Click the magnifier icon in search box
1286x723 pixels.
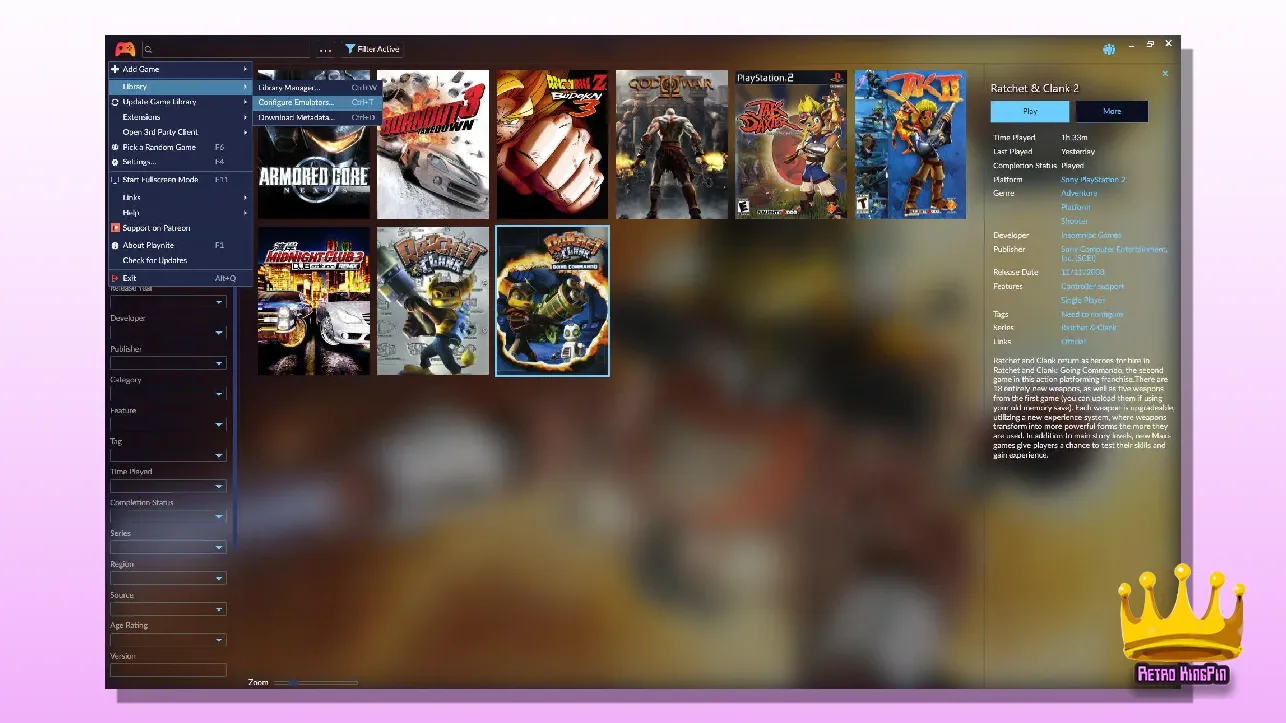coord(148,49)
